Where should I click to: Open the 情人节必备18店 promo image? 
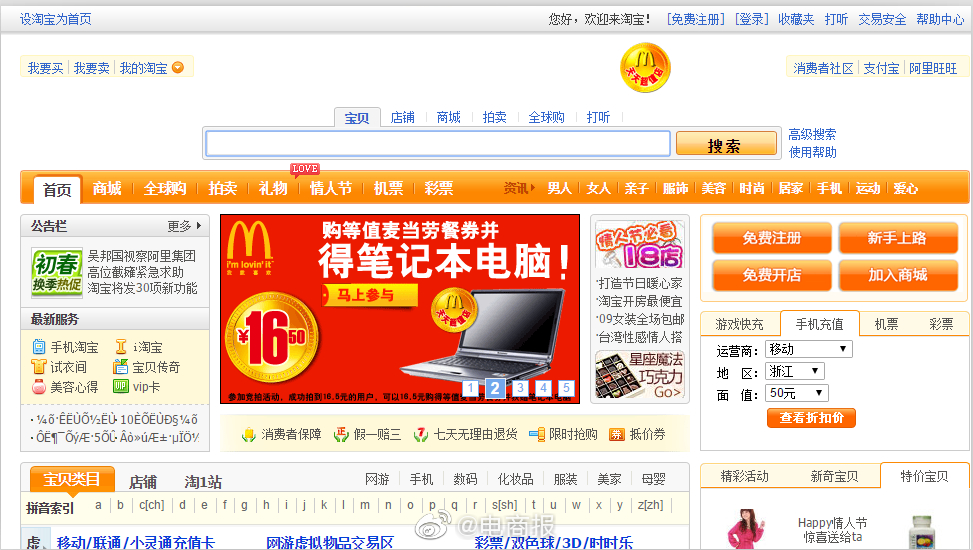(x=640, y=246)
